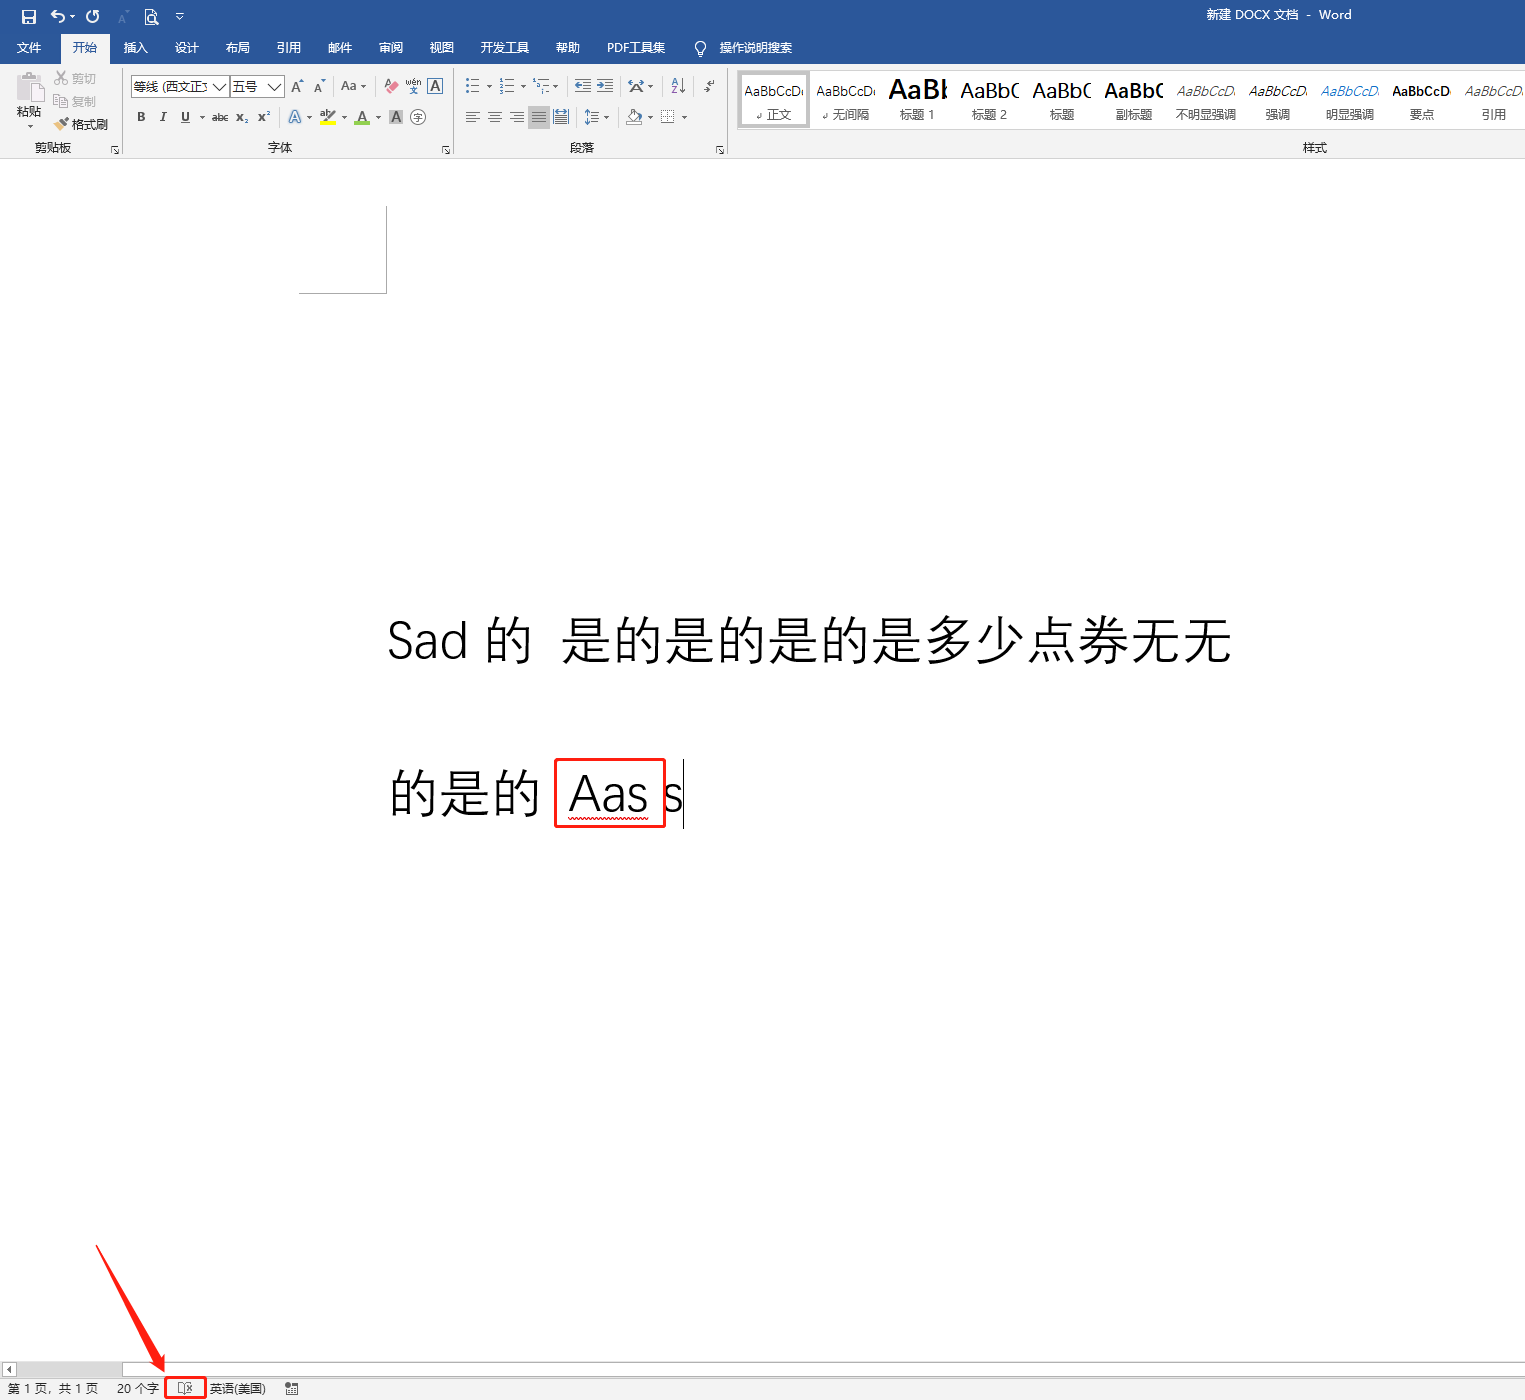Screen dimensions: 1525x1400
Task: Click the 第 1 页, 共 1 页 page indicator
Action: tap(53, 1388)
